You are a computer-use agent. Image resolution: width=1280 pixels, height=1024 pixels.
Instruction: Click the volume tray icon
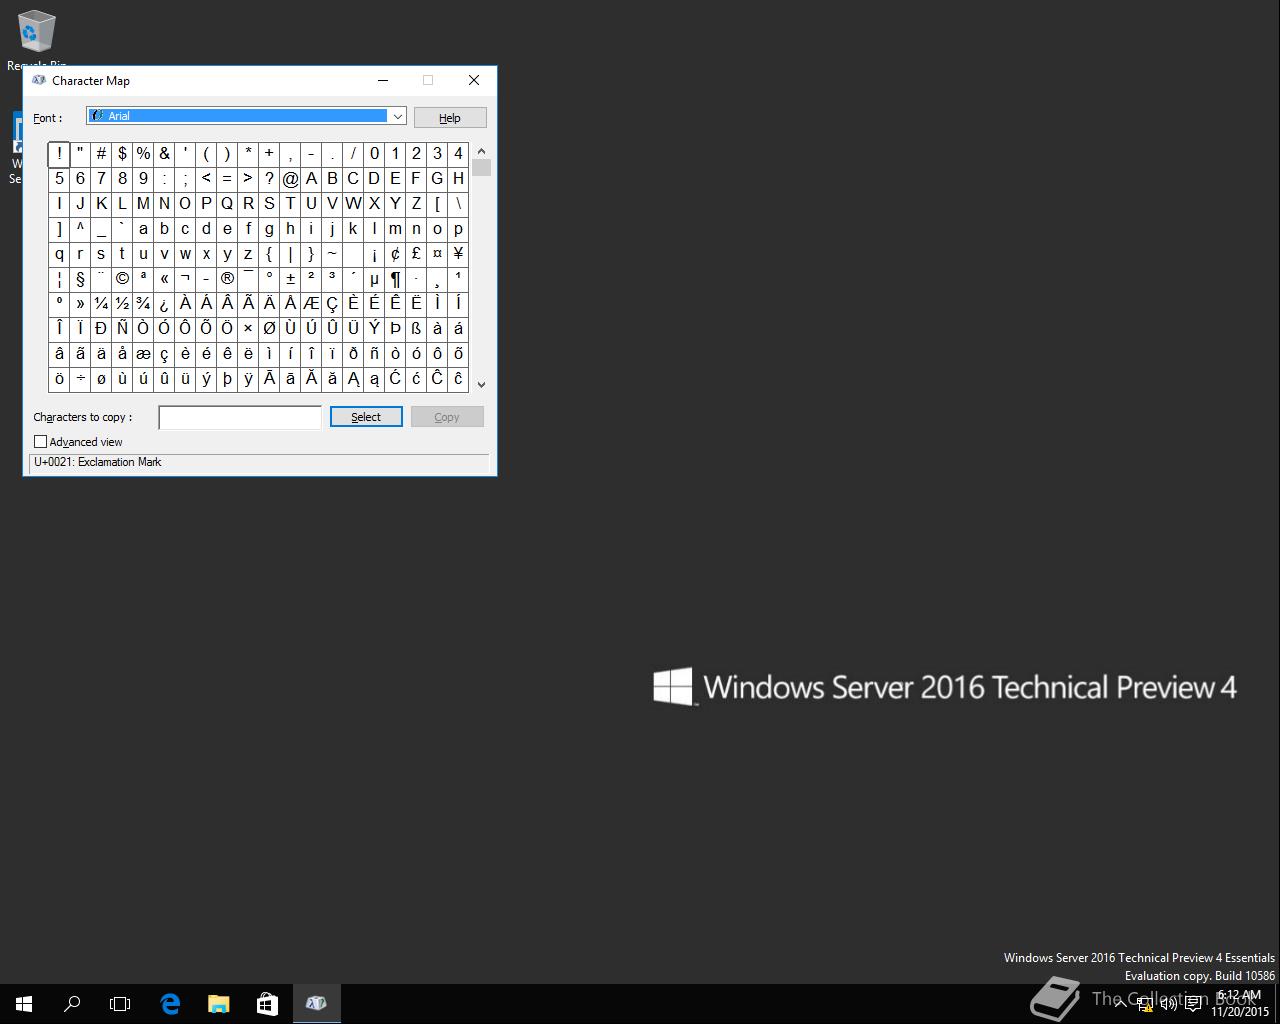tap(1168, 1004)
